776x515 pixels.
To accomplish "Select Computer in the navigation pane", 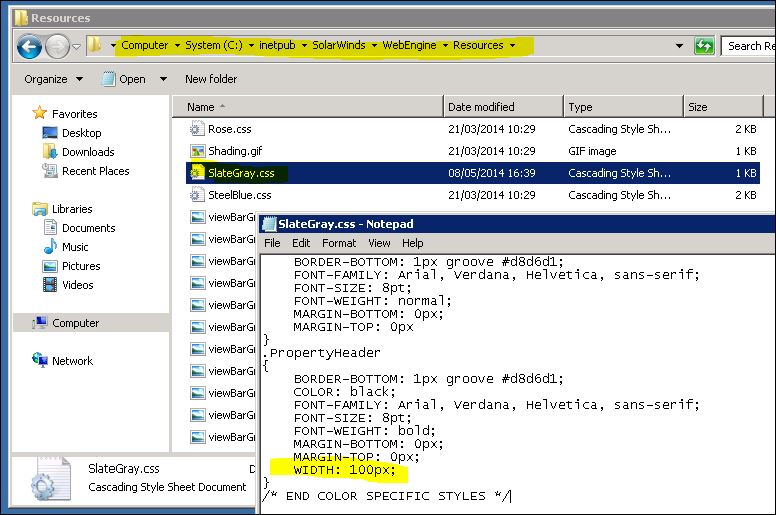I will 76,323.
